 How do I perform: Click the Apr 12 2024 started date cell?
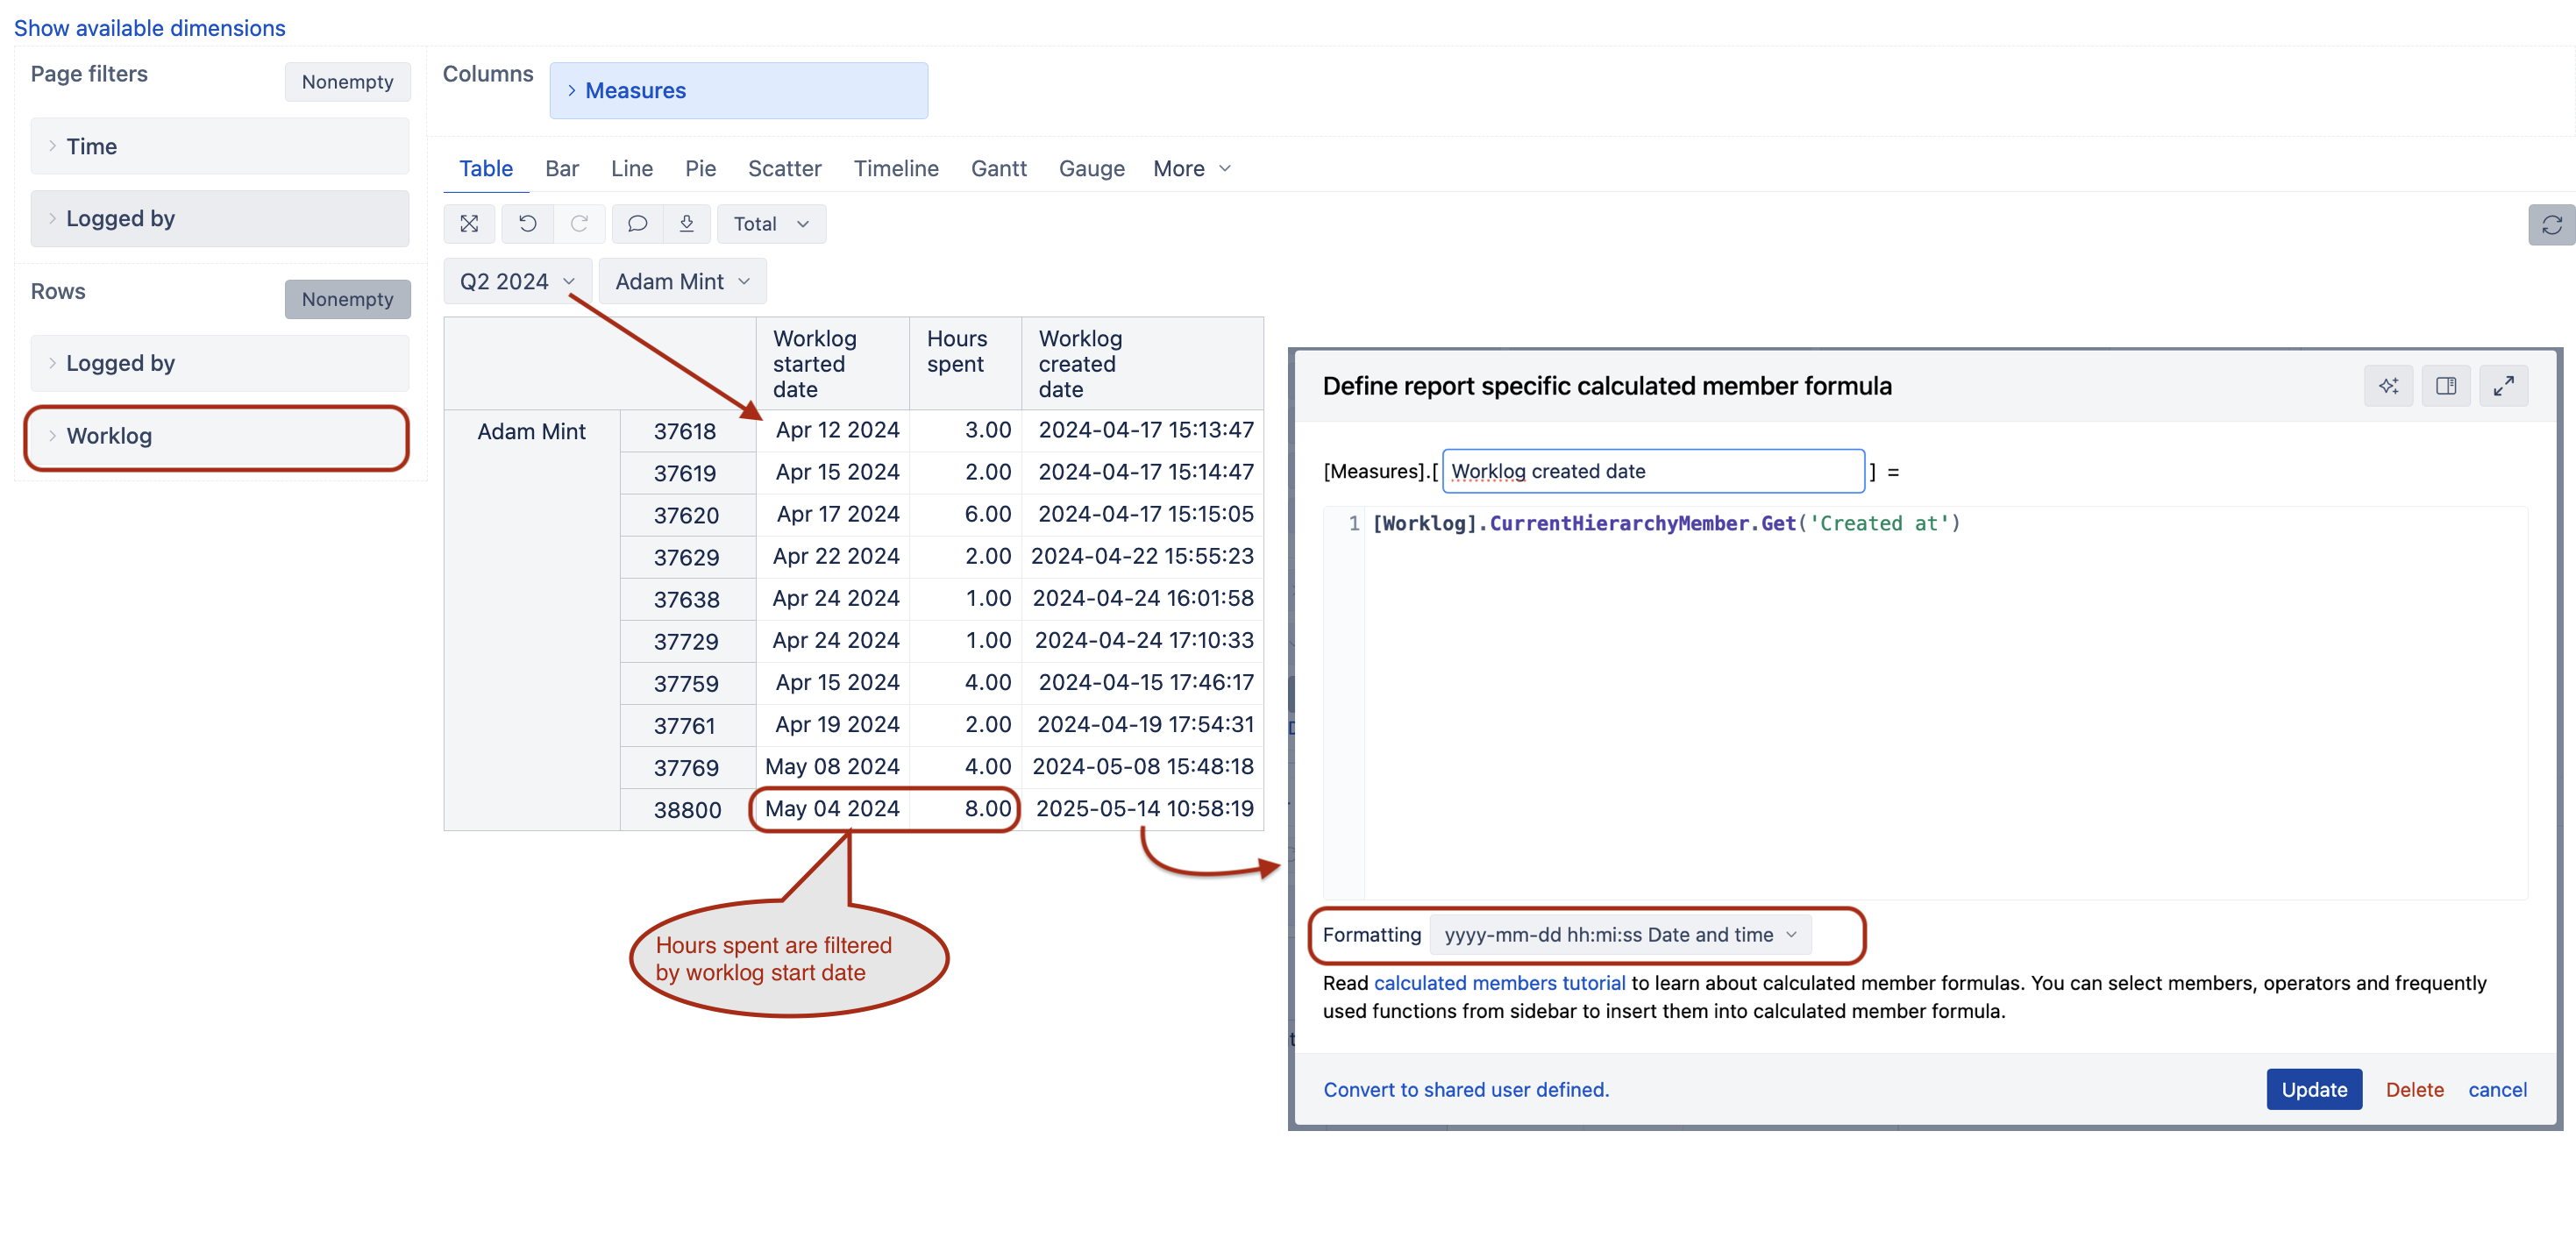pyautogui.click(x=832, y=431)
